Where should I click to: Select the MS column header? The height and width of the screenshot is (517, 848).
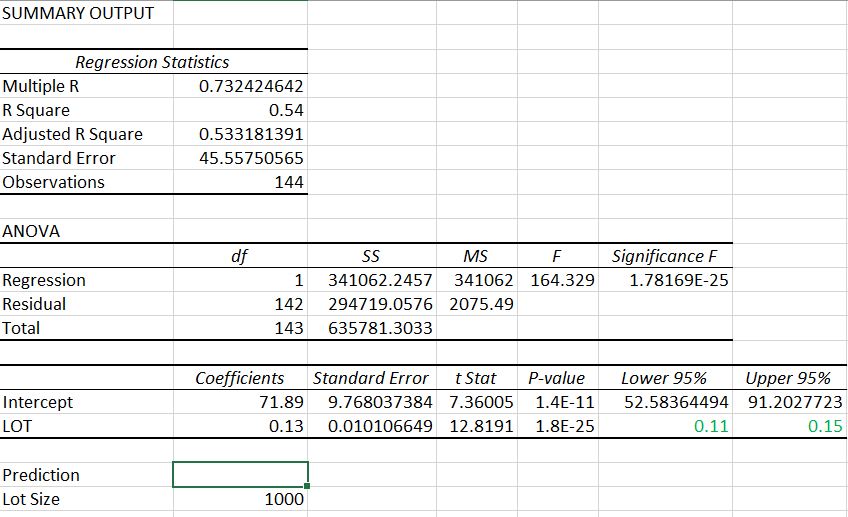[475, 256]
